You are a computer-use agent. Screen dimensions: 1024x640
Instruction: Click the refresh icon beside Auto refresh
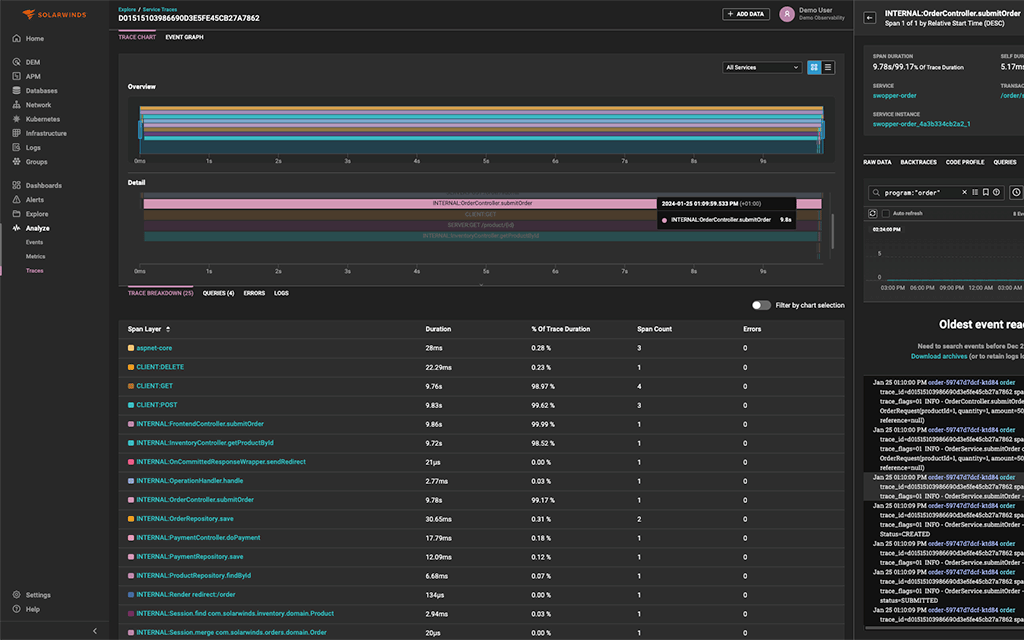[873, 213]
